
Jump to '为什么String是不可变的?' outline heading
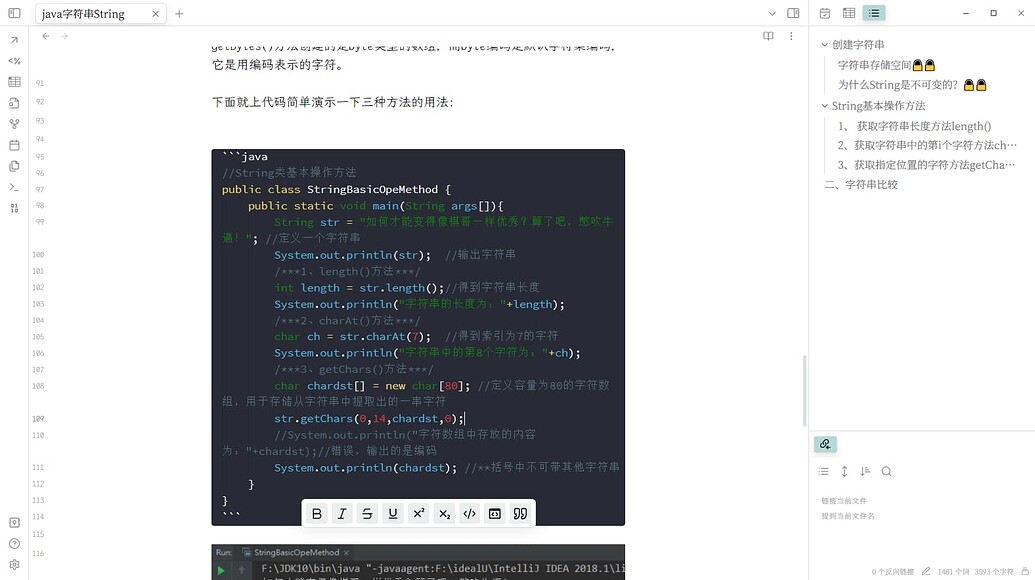coord(912,84)
